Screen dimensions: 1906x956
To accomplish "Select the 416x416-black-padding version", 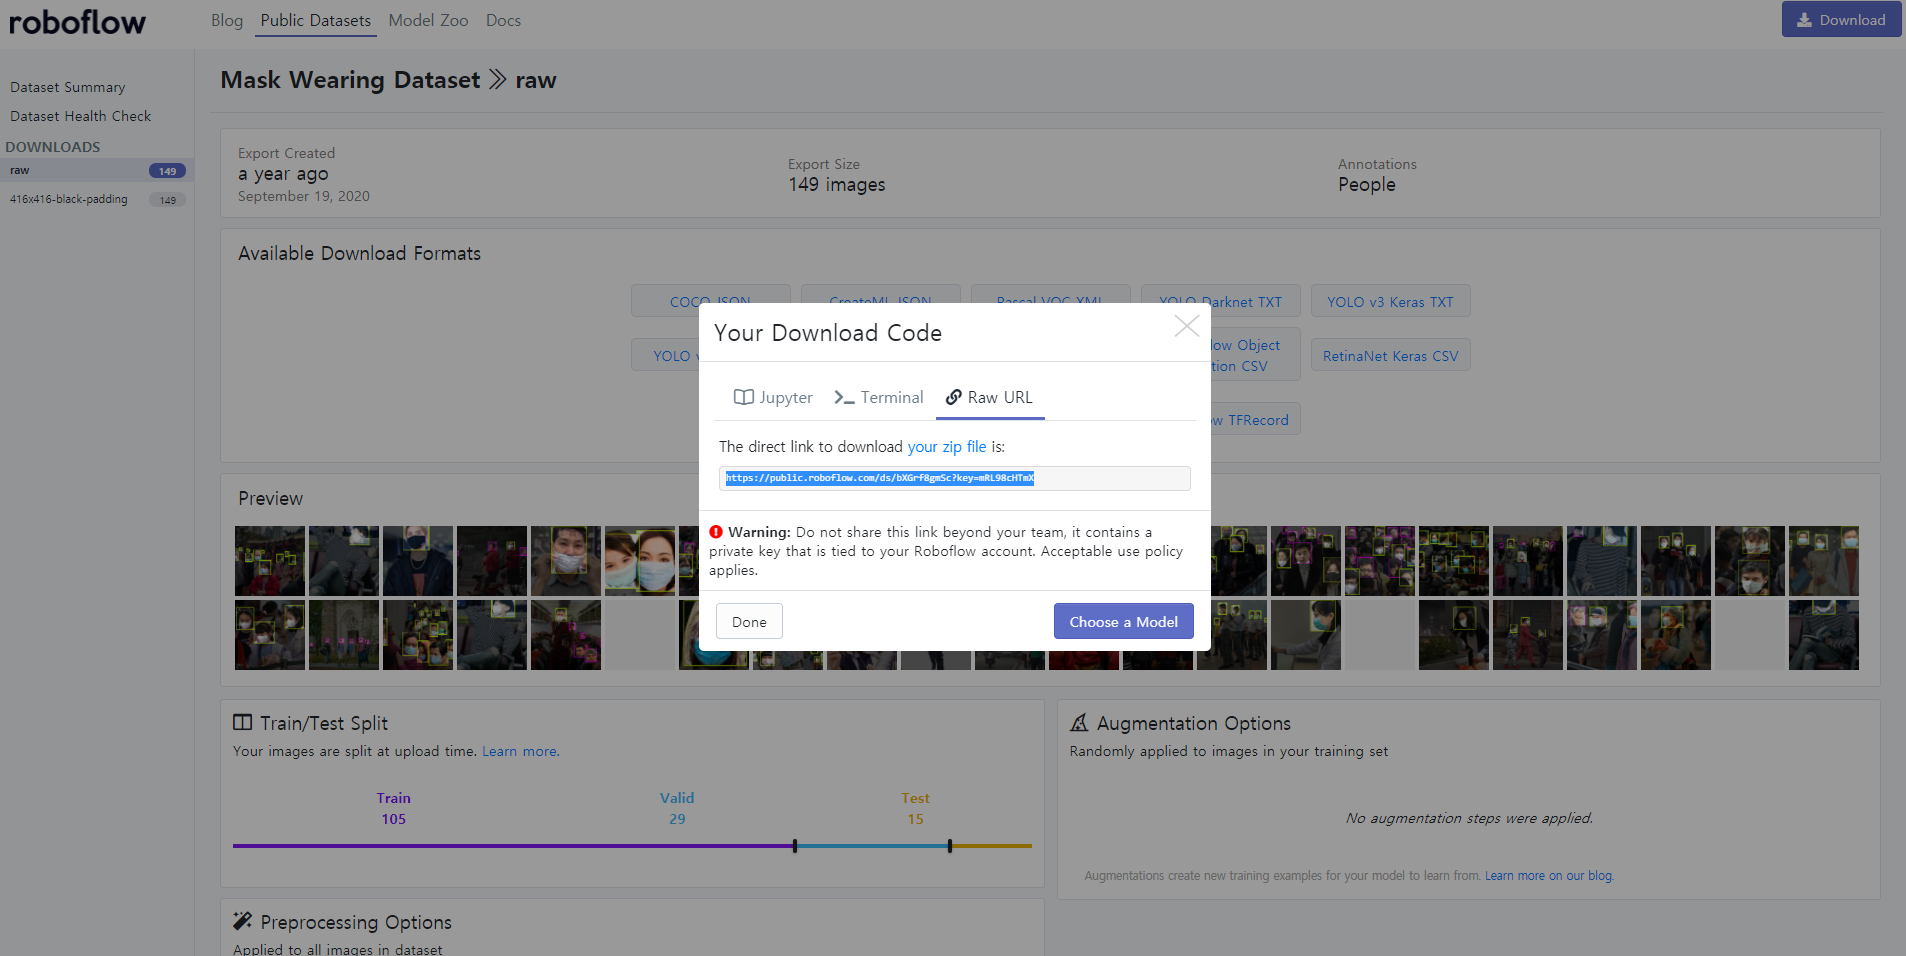I will click(x=97, y=199).
